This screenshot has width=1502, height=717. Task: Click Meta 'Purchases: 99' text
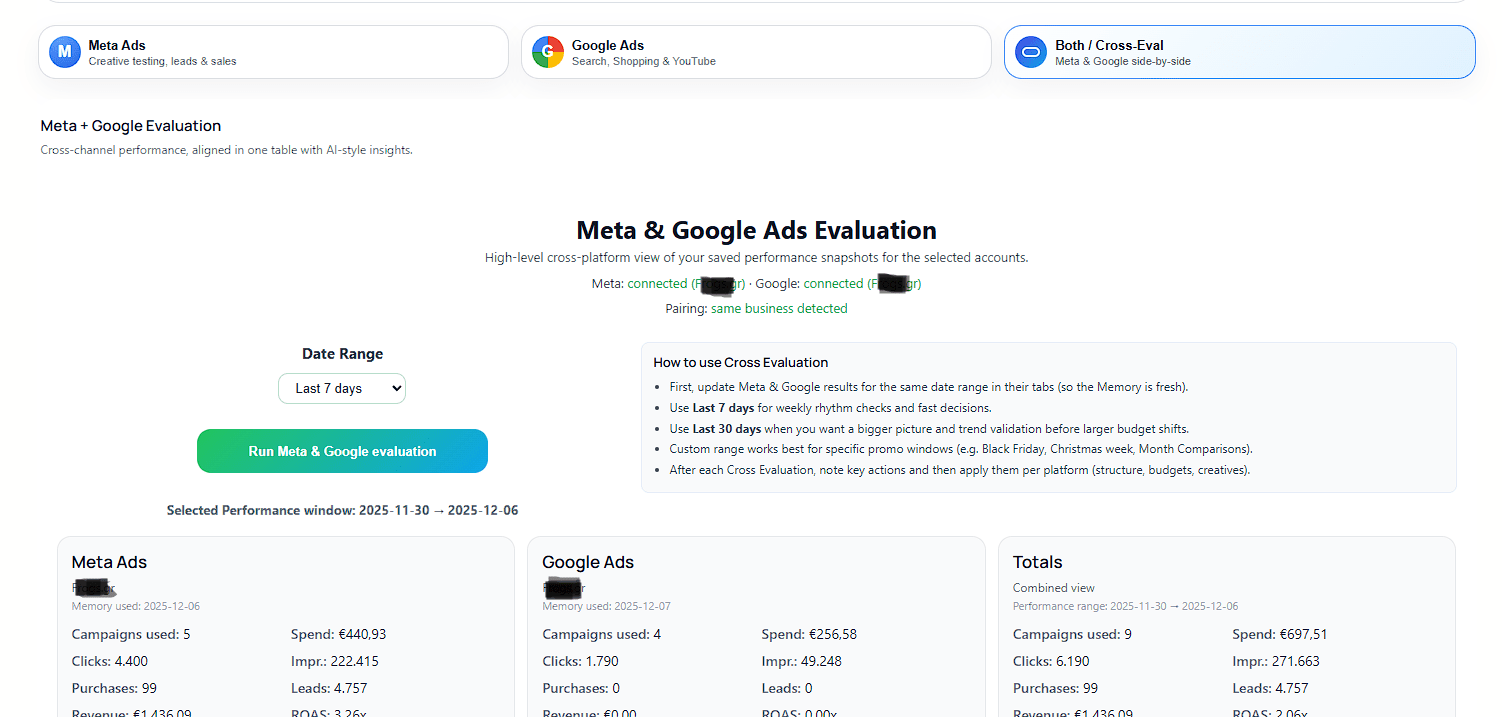(114, 688)
